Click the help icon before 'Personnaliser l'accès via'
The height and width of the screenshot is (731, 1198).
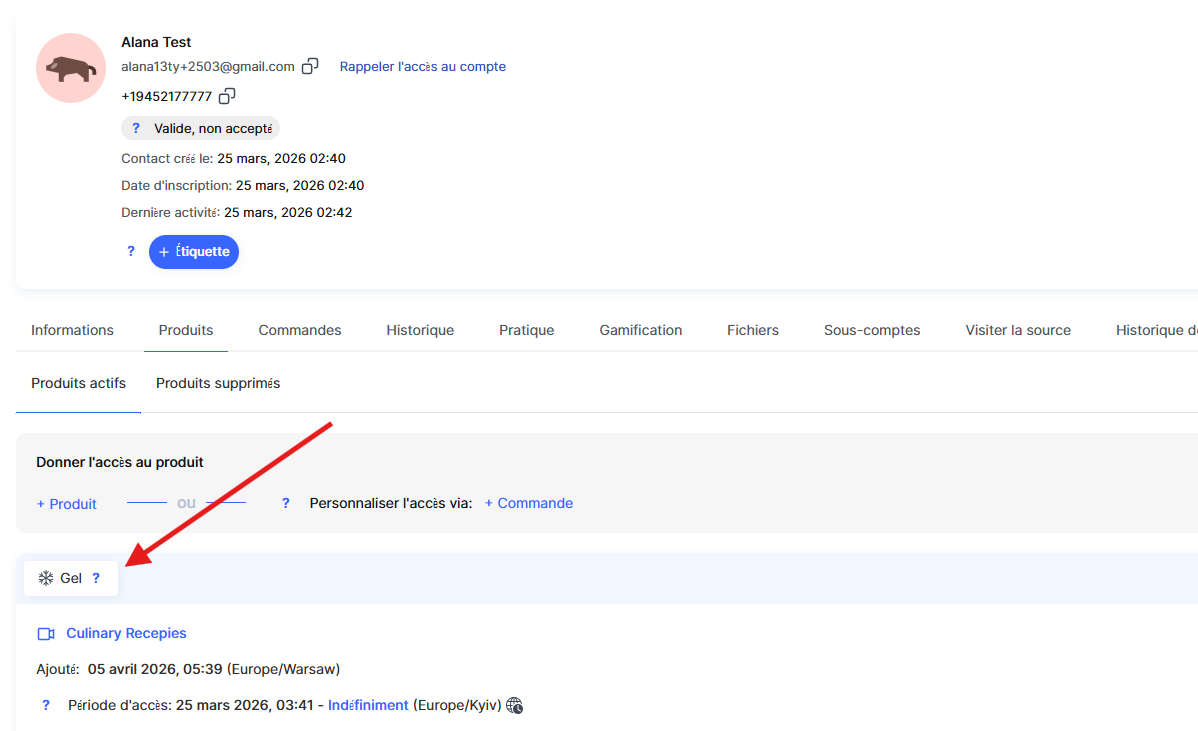click(x=286, y=503)
